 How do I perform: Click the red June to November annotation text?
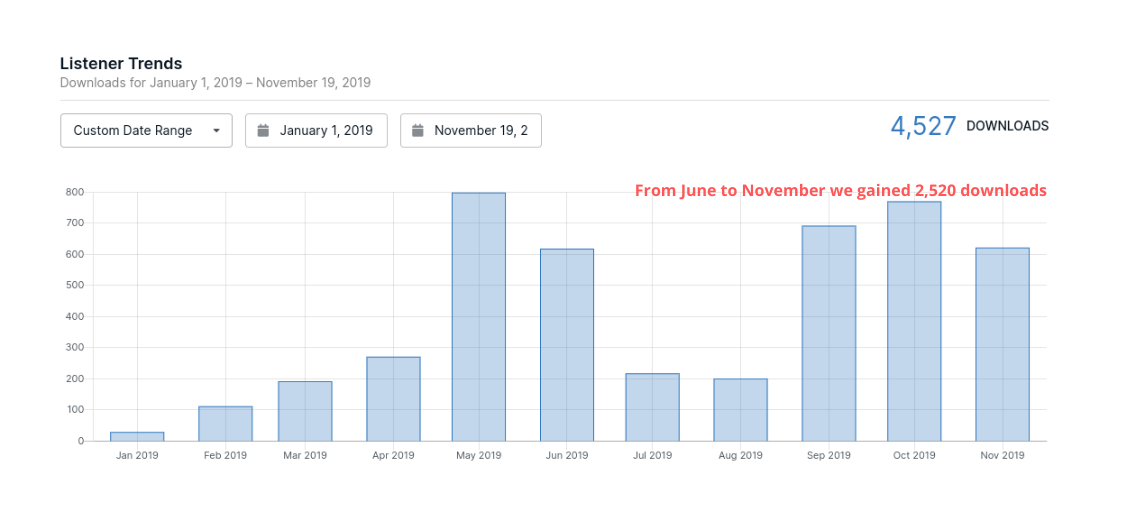click(x=840, y=190)
